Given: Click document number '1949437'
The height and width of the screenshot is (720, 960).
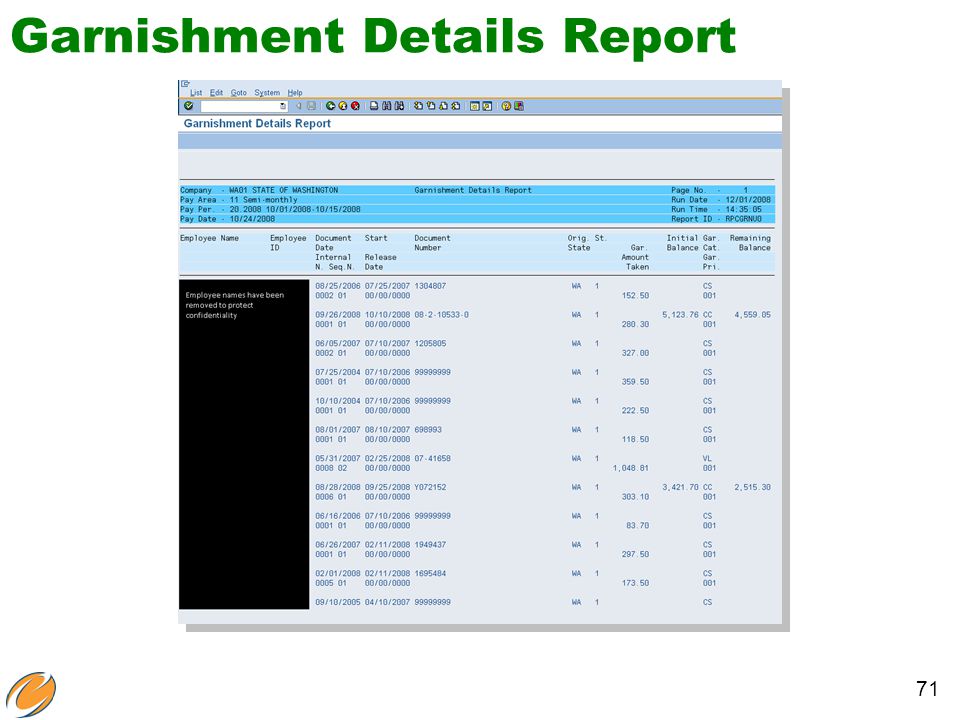Looking at the screenshot, I should click(430, 544).
